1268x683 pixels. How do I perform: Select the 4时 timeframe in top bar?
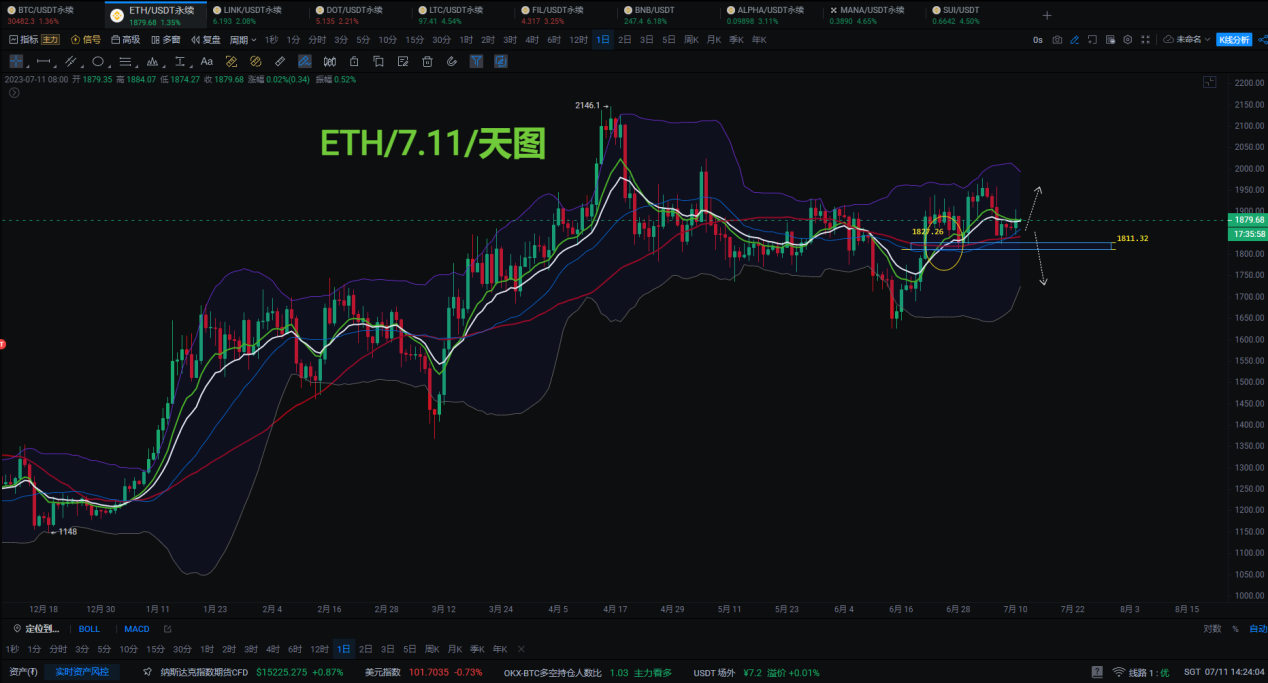pos(531,40)
